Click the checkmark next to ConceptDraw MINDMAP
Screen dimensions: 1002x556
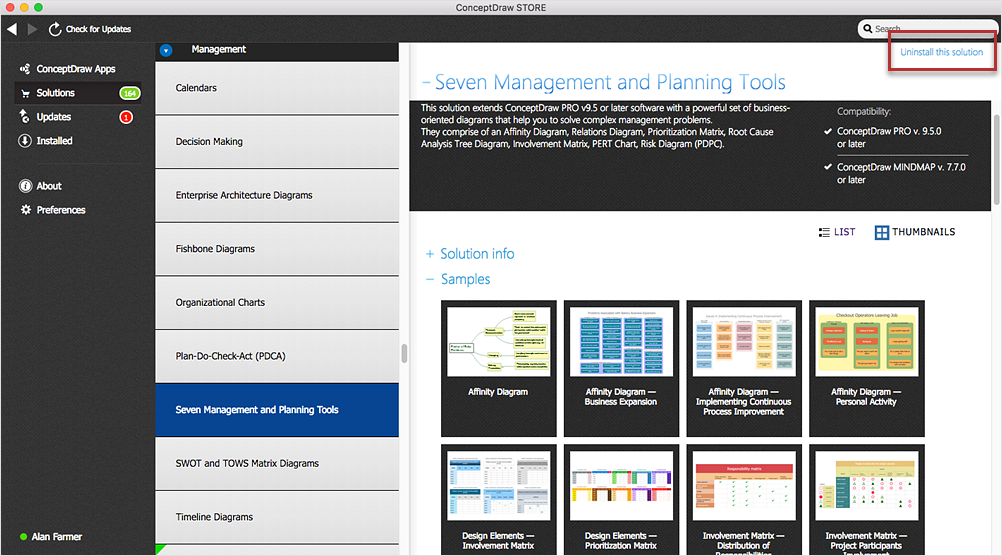click(x=828, y=167)
